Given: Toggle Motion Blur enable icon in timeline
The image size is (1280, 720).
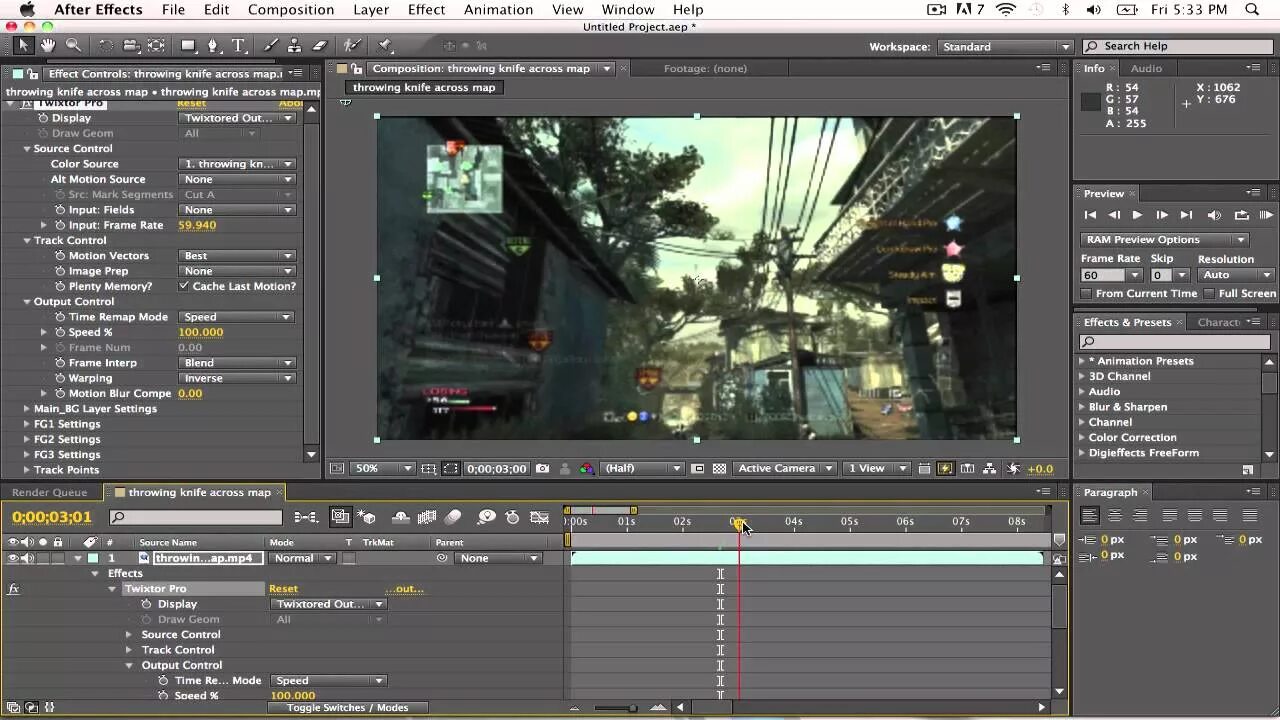Looking at the screenshot, I should 453,517.
